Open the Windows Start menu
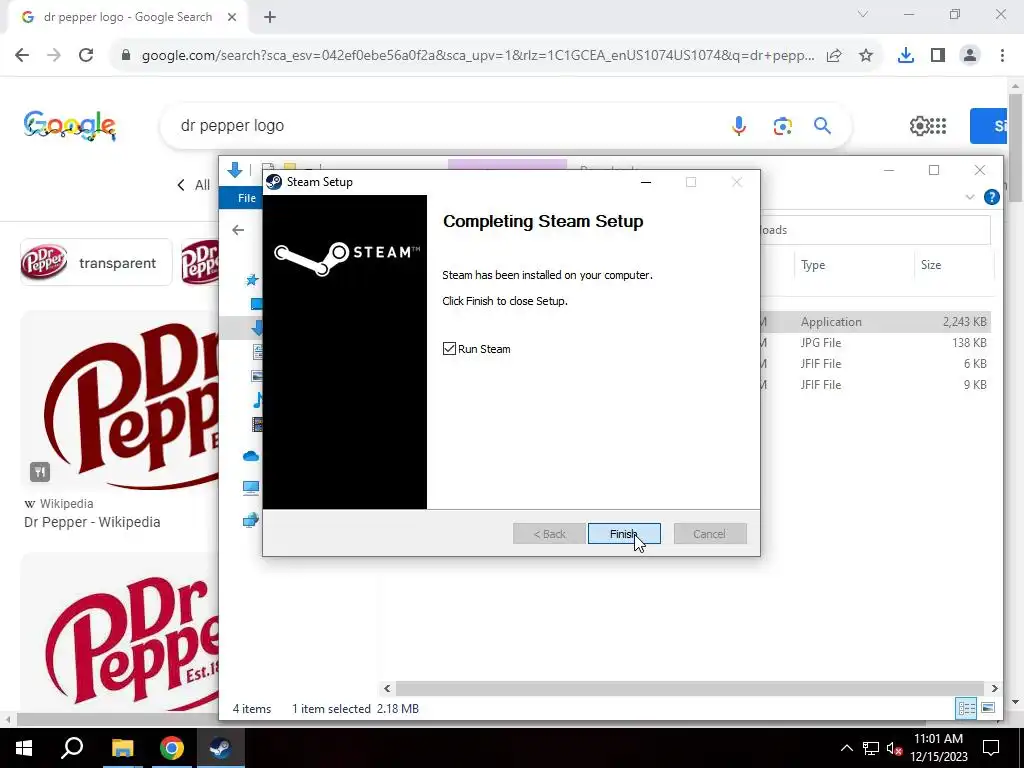1024x768 pixels. pyautogui.click(x=24, y=748)
